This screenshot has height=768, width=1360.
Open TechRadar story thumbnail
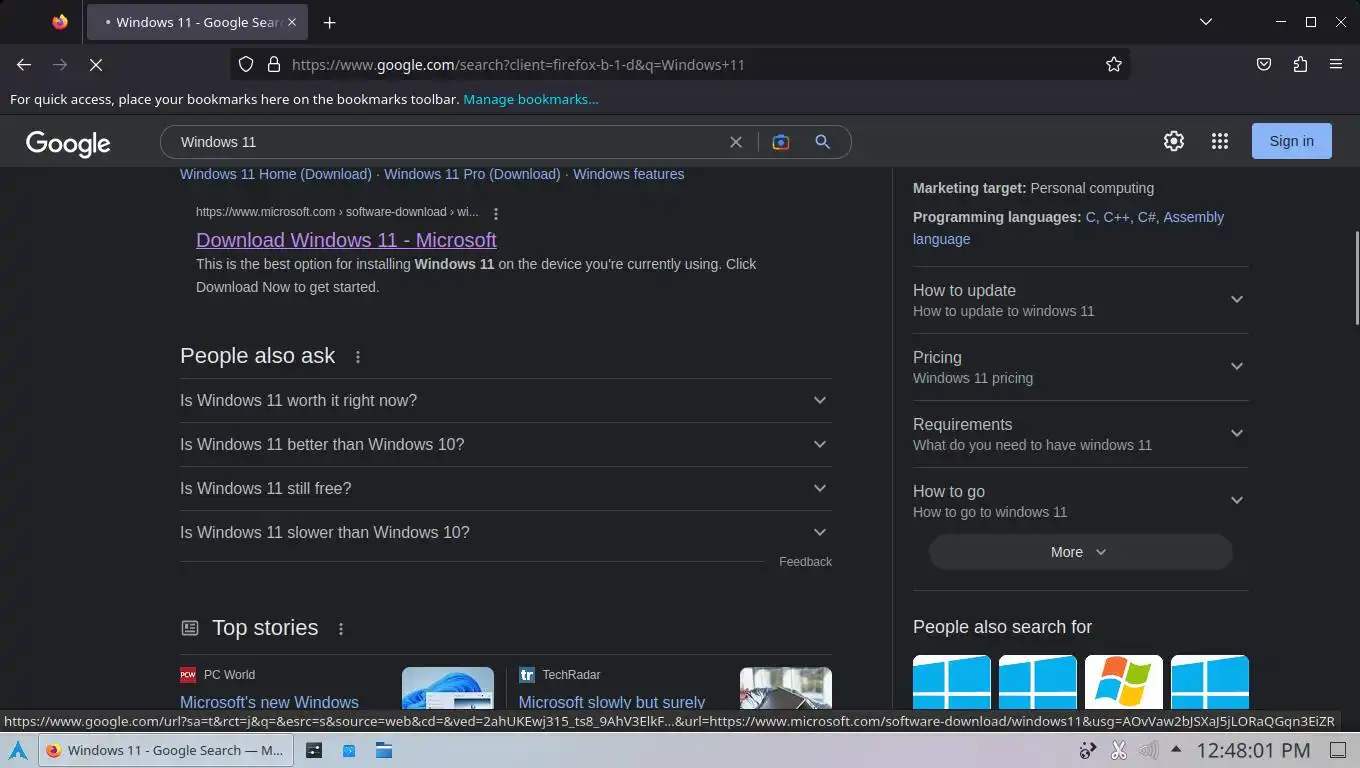(x=786, y=688)
